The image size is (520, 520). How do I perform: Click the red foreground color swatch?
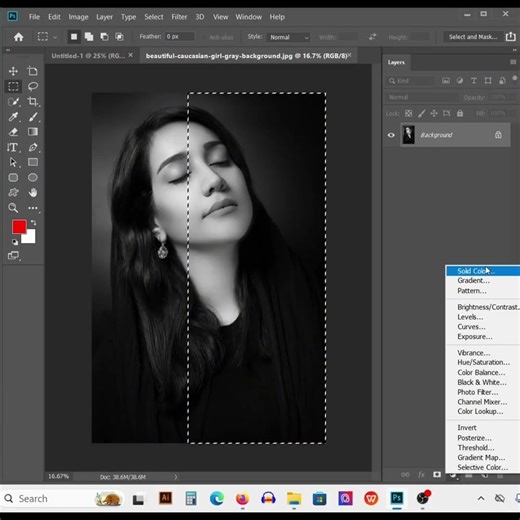(x=19, y=227)
